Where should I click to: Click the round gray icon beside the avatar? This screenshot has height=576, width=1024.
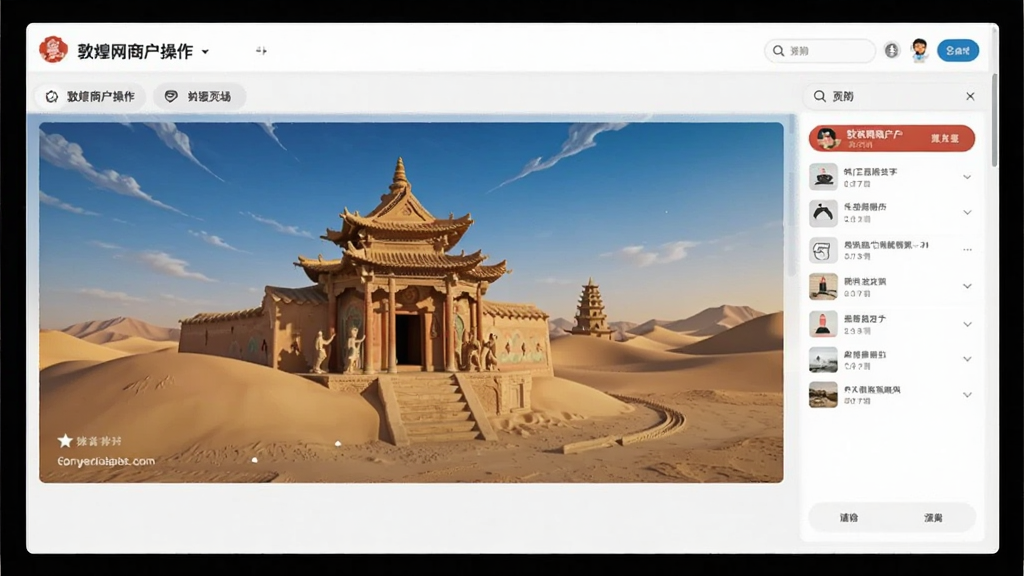[x=891, y=50]
